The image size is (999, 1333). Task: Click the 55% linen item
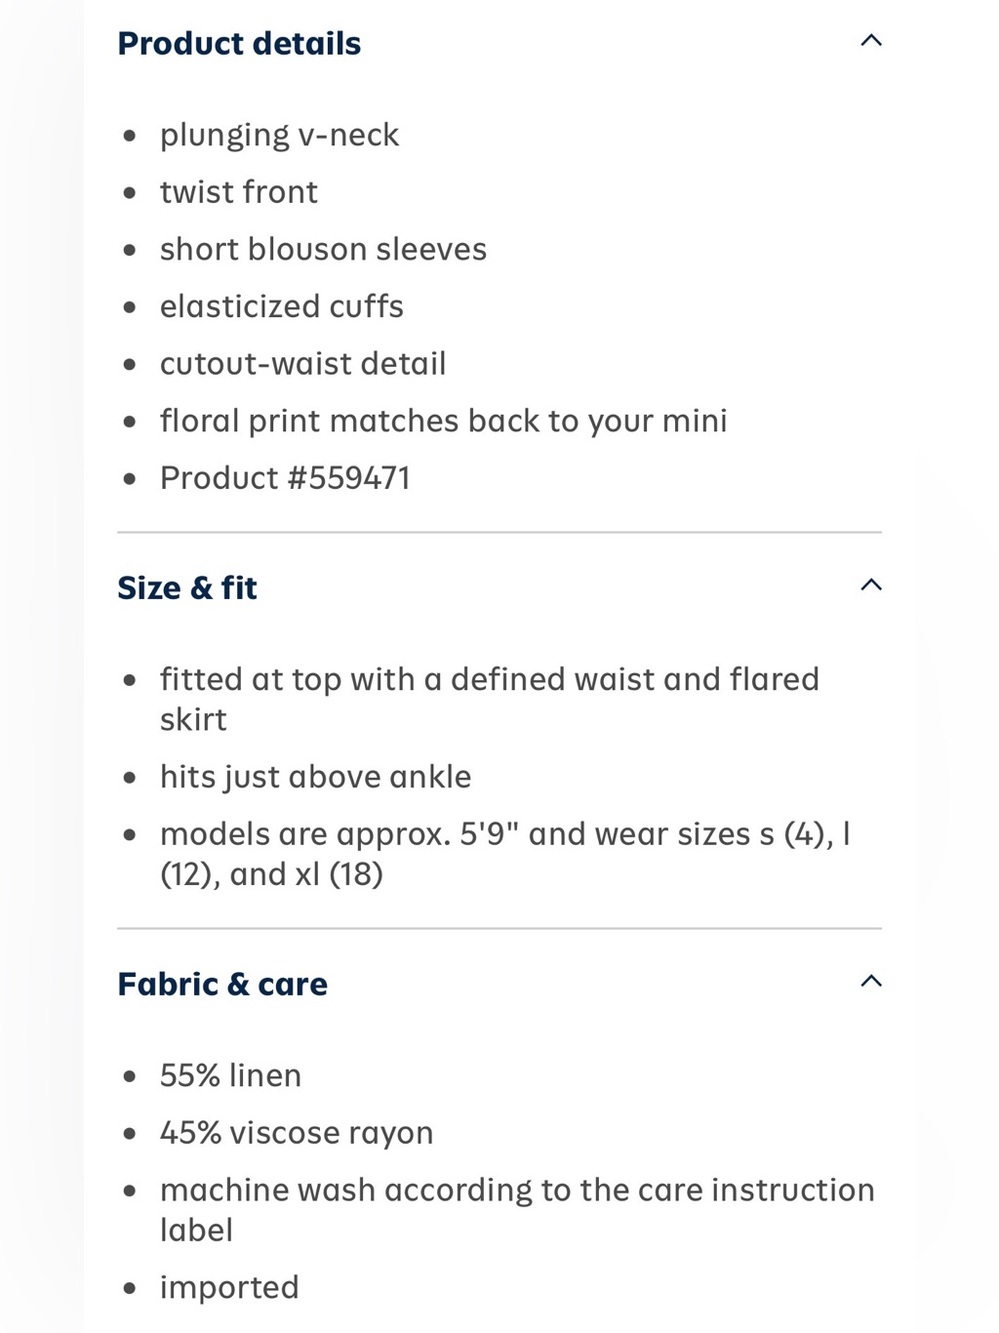click(230, 1076)
